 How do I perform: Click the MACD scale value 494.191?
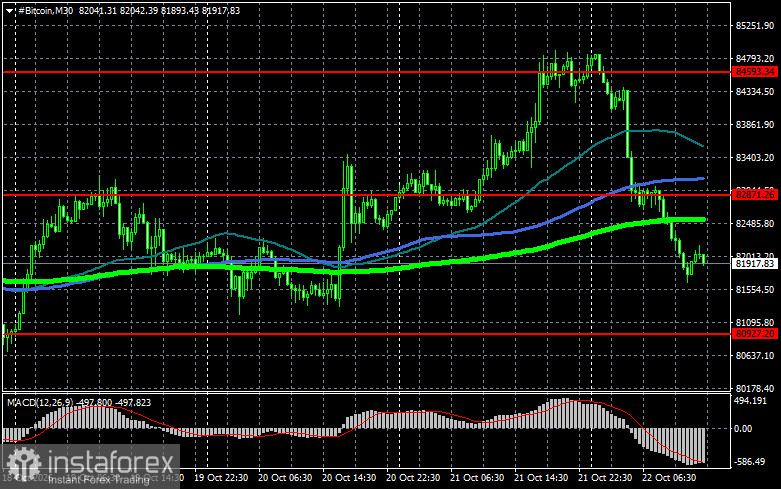751,401
